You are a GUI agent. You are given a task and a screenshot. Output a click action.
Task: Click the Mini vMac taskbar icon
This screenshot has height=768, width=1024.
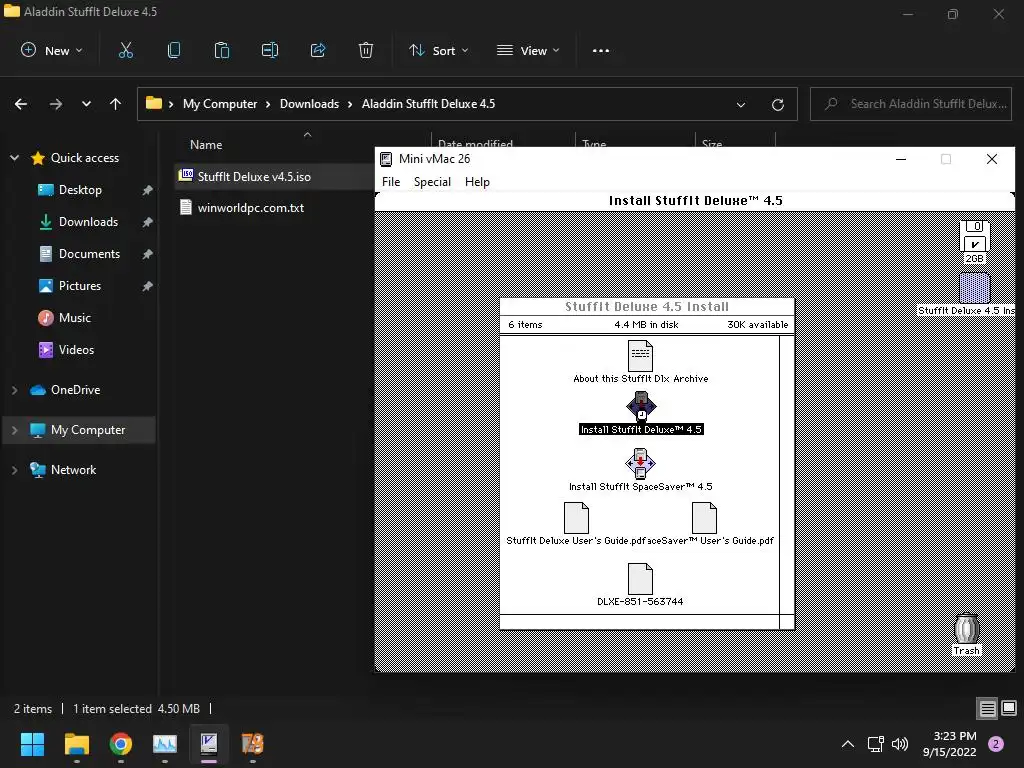click(209, 744)
